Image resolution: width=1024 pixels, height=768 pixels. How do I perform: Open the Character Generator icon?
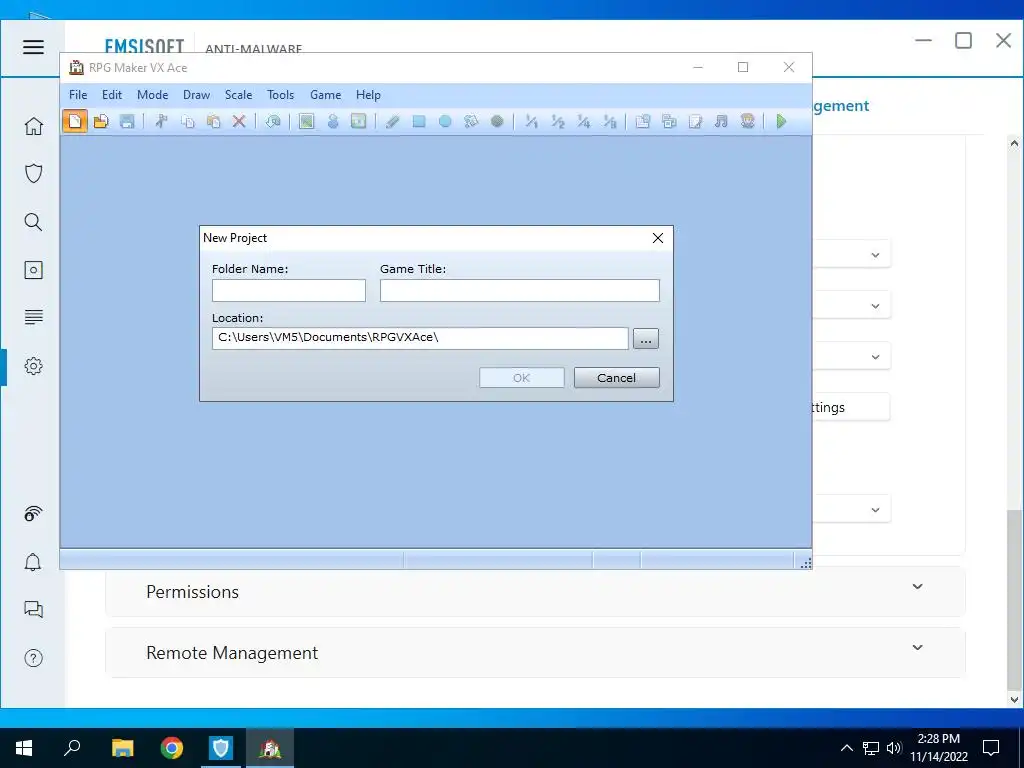pos(748,121)
